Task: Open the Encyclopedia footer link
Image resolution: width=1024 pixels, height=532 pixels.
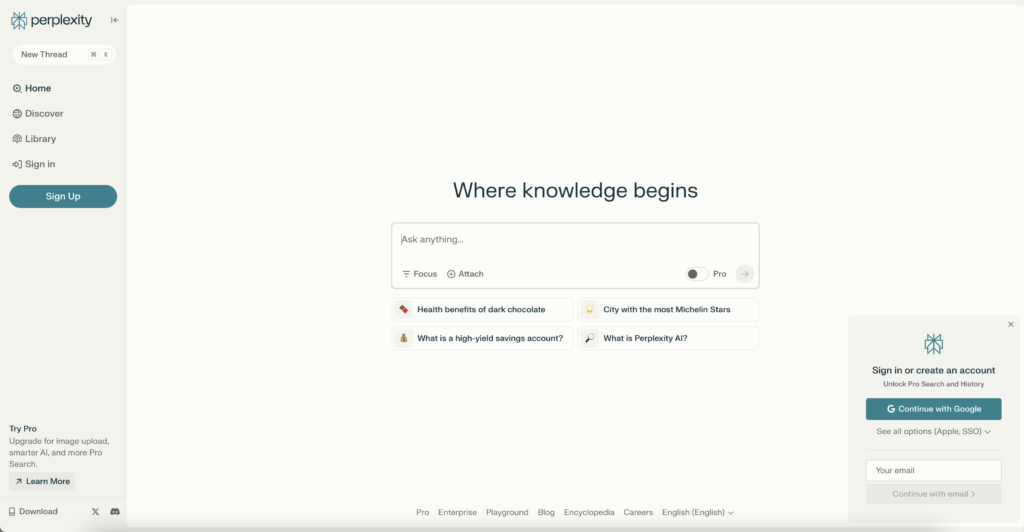Action: [589, 512]
